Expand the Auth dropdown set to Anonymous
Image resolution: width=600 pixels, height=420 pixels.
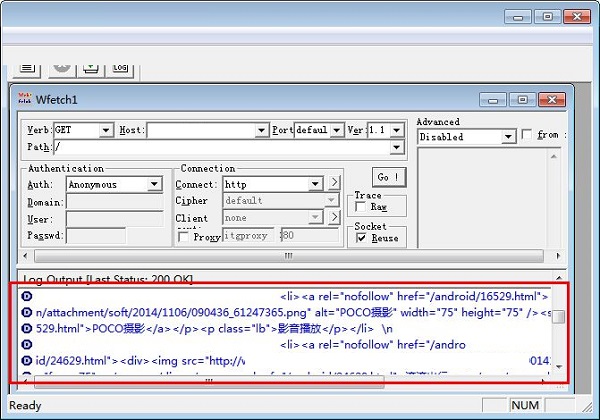coord(154,184)
